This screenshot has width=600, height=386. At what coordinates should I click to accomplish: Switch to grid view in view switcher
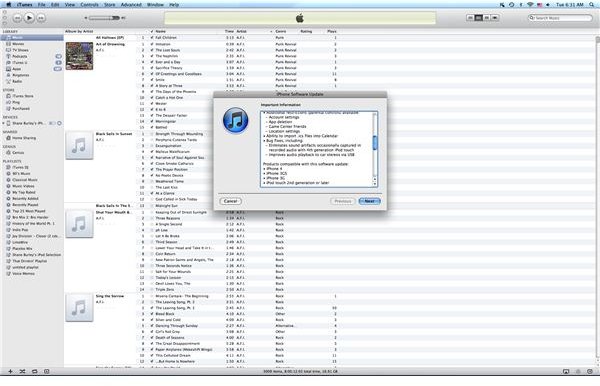487,18
